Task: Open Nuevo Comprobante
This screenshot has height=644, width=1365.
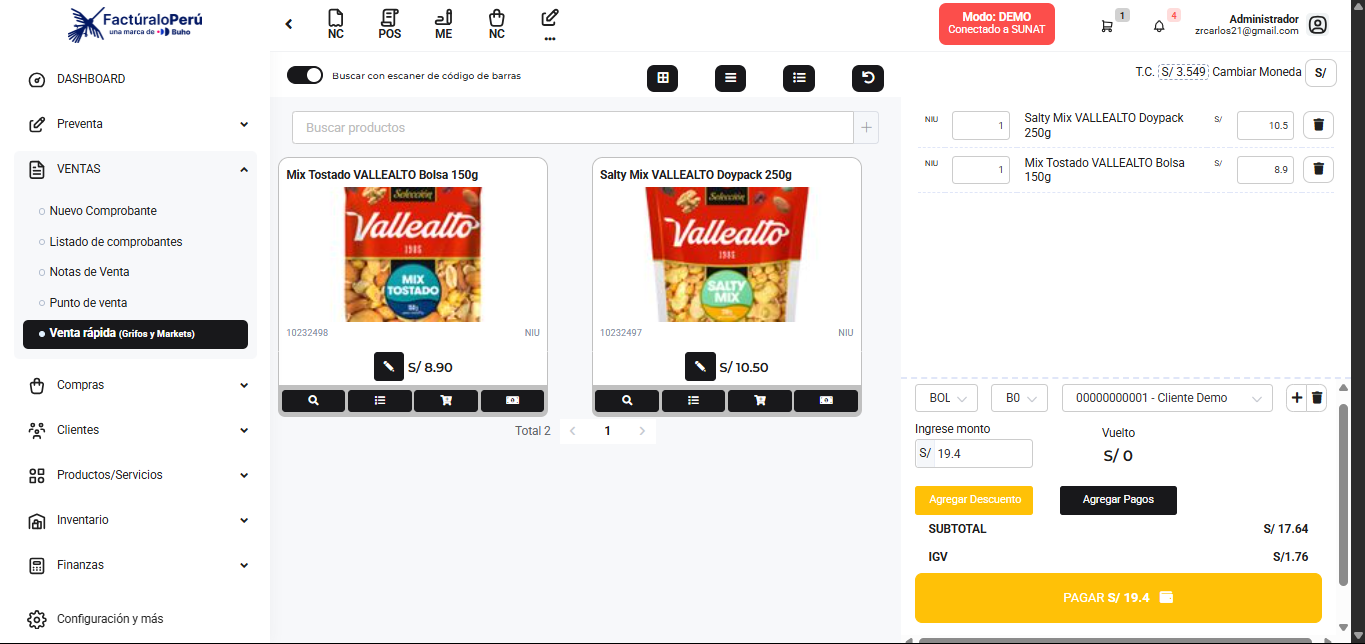Action: click(x=103, y=211)
